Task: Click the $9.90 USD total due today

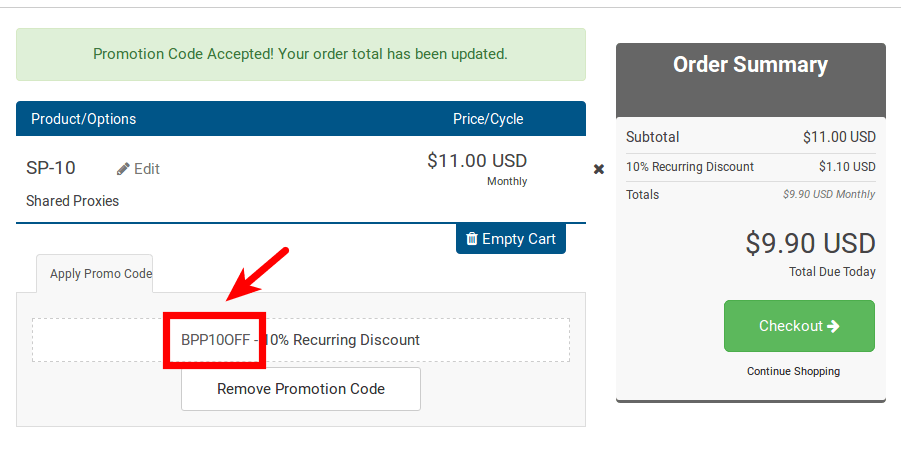Action: [810, 243]
